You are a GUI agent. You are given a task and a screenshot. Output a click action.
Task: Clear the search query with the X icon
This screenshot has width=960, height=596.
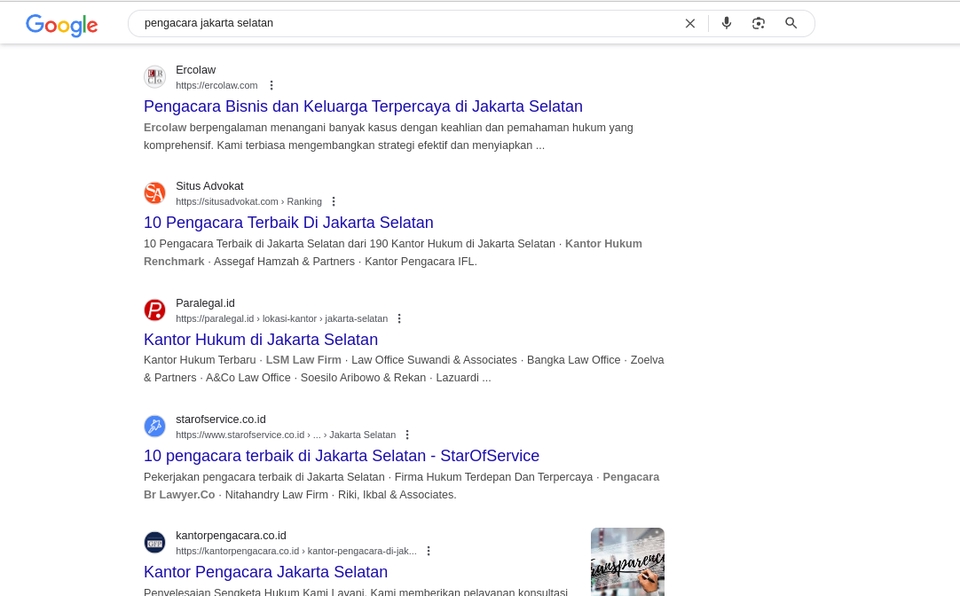tap(690, 23)
